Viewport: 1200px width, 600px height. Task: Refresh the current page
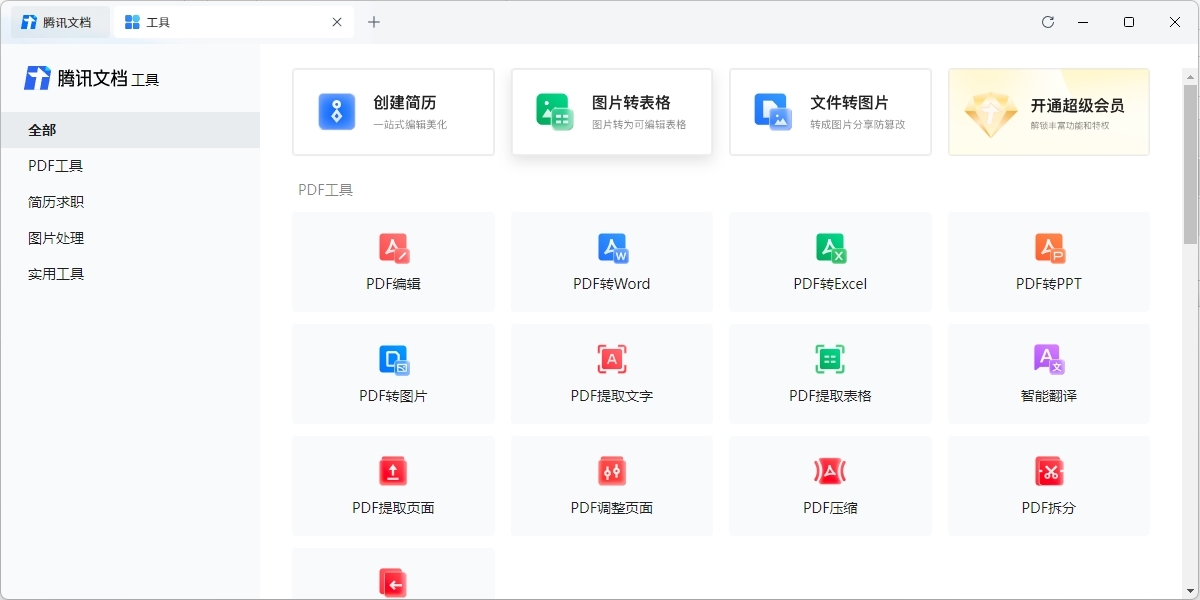[x=1047, y=21]
